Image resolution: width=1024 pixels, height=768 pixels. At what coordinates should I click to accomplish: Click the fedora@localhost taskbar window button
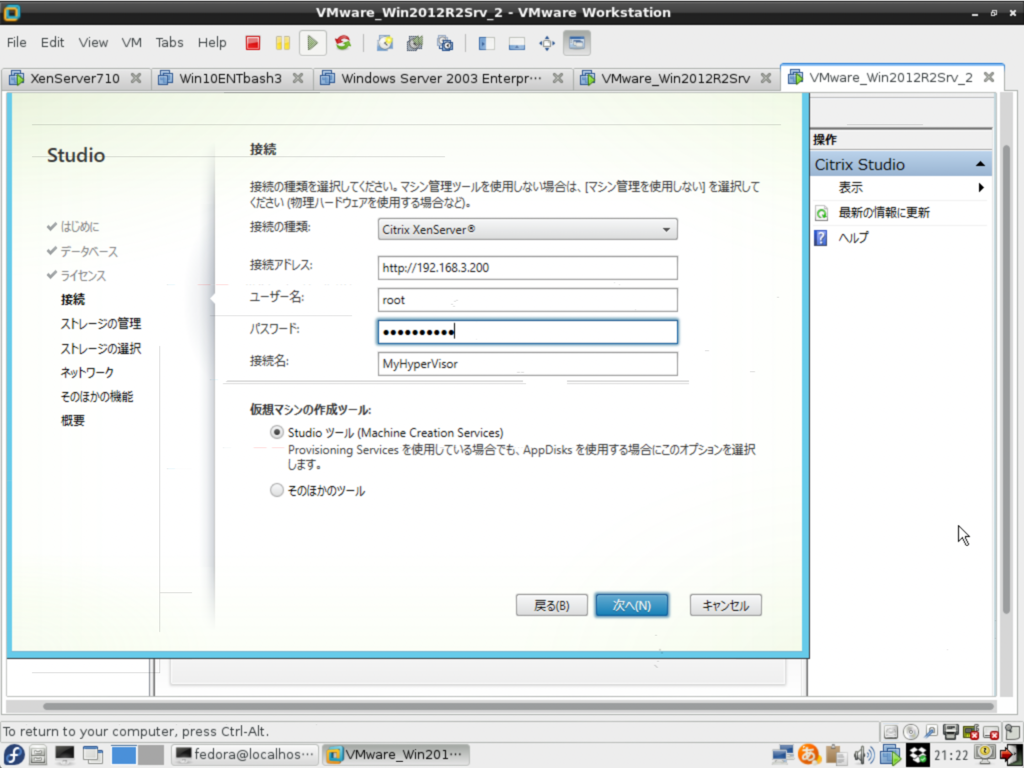pyautogui.click(x=245, y=755)
